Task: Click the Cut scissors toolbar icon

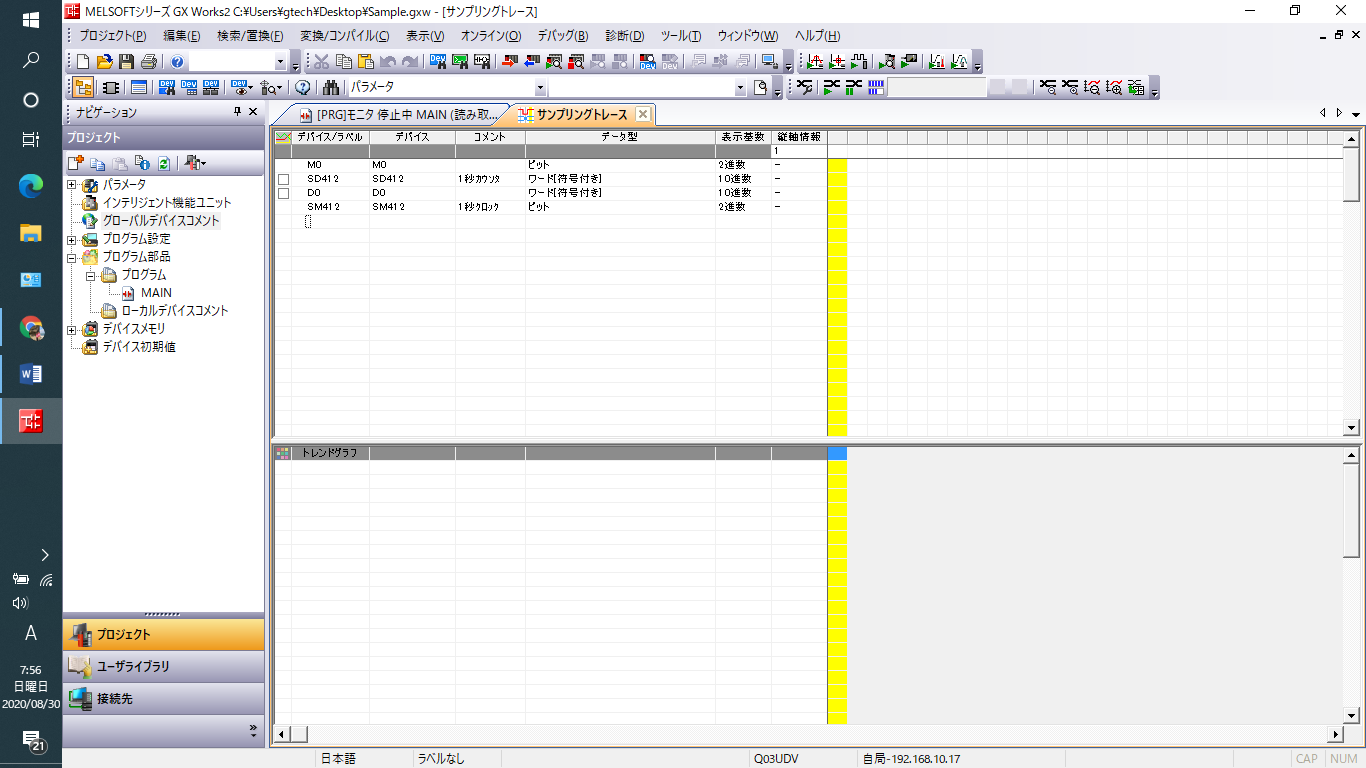Action: pos(321,61)
